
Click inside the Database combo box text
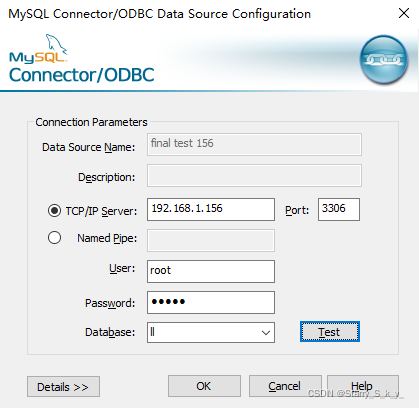[x=203, y=332]
